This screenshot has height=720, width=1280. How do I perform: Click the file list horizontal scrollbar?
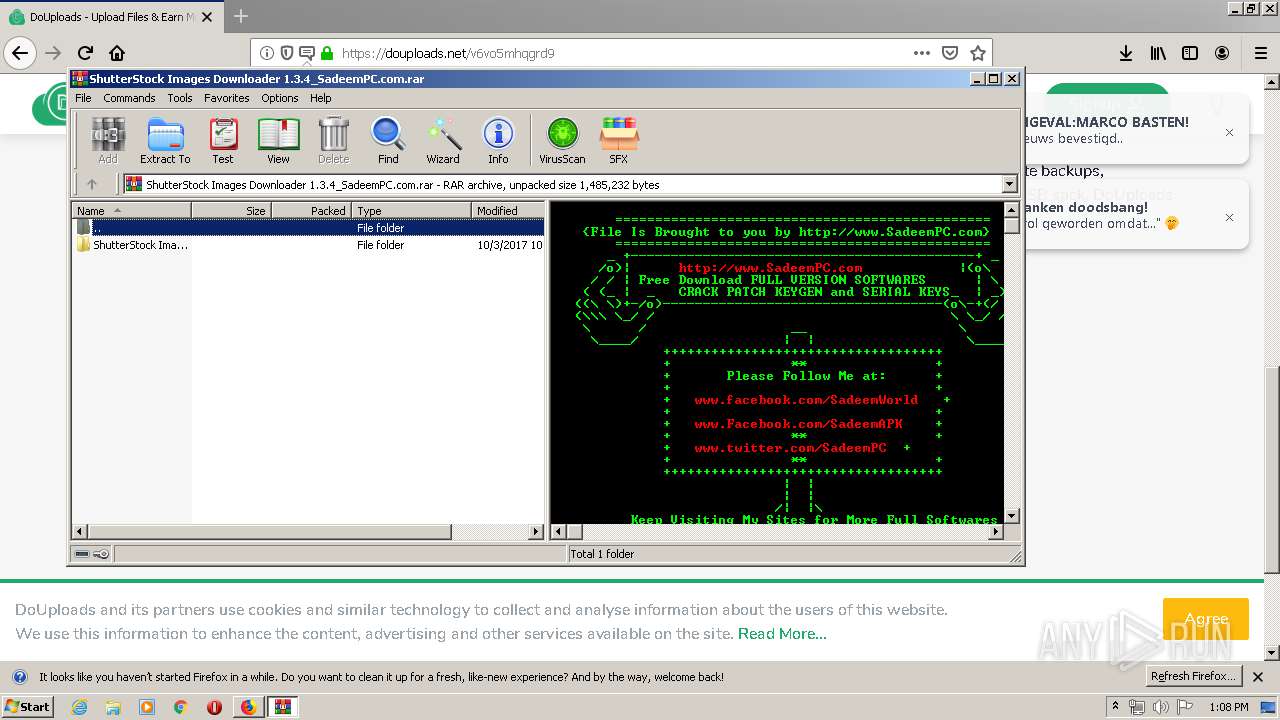point(308,532)
